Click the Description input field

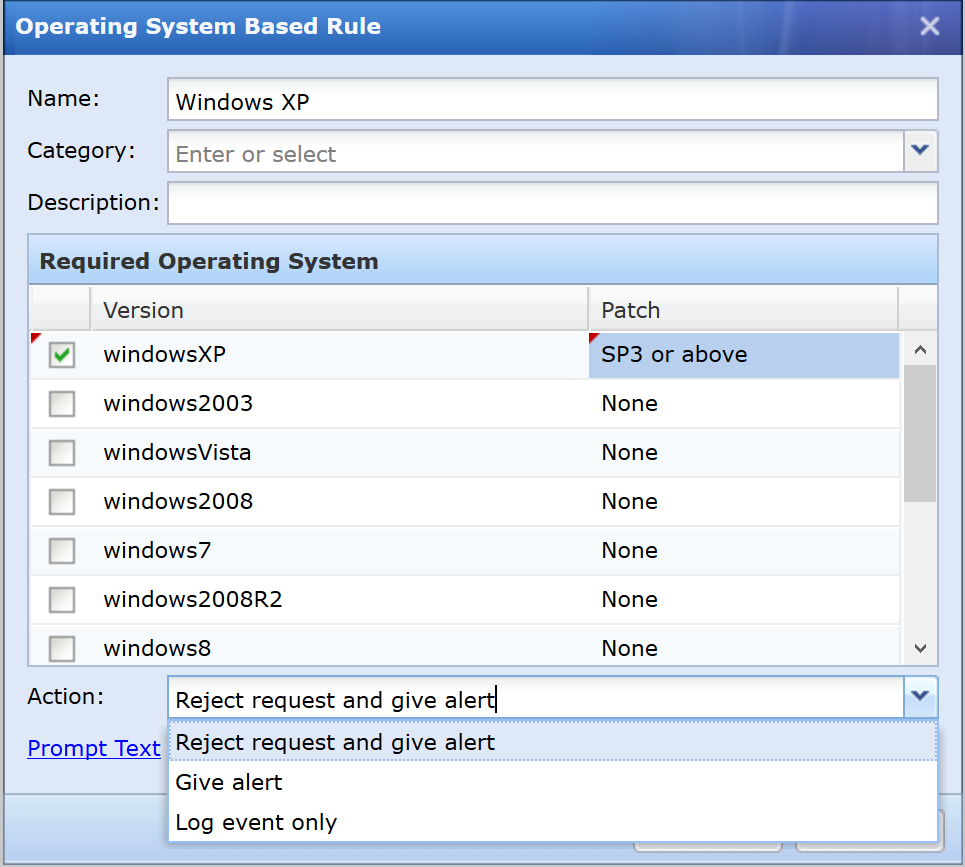(x=553, y=203)
